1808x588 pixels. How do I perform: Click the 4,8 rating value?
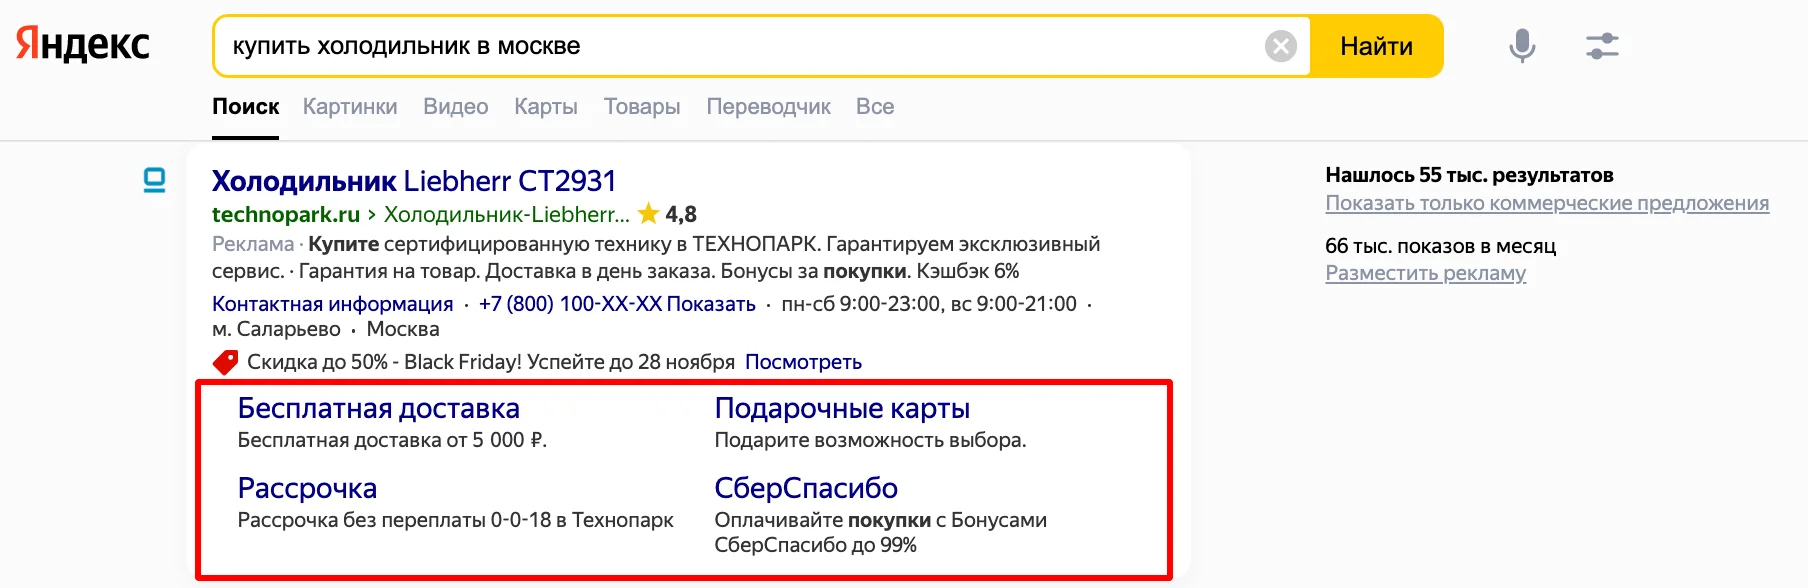(x=681, y=215)
